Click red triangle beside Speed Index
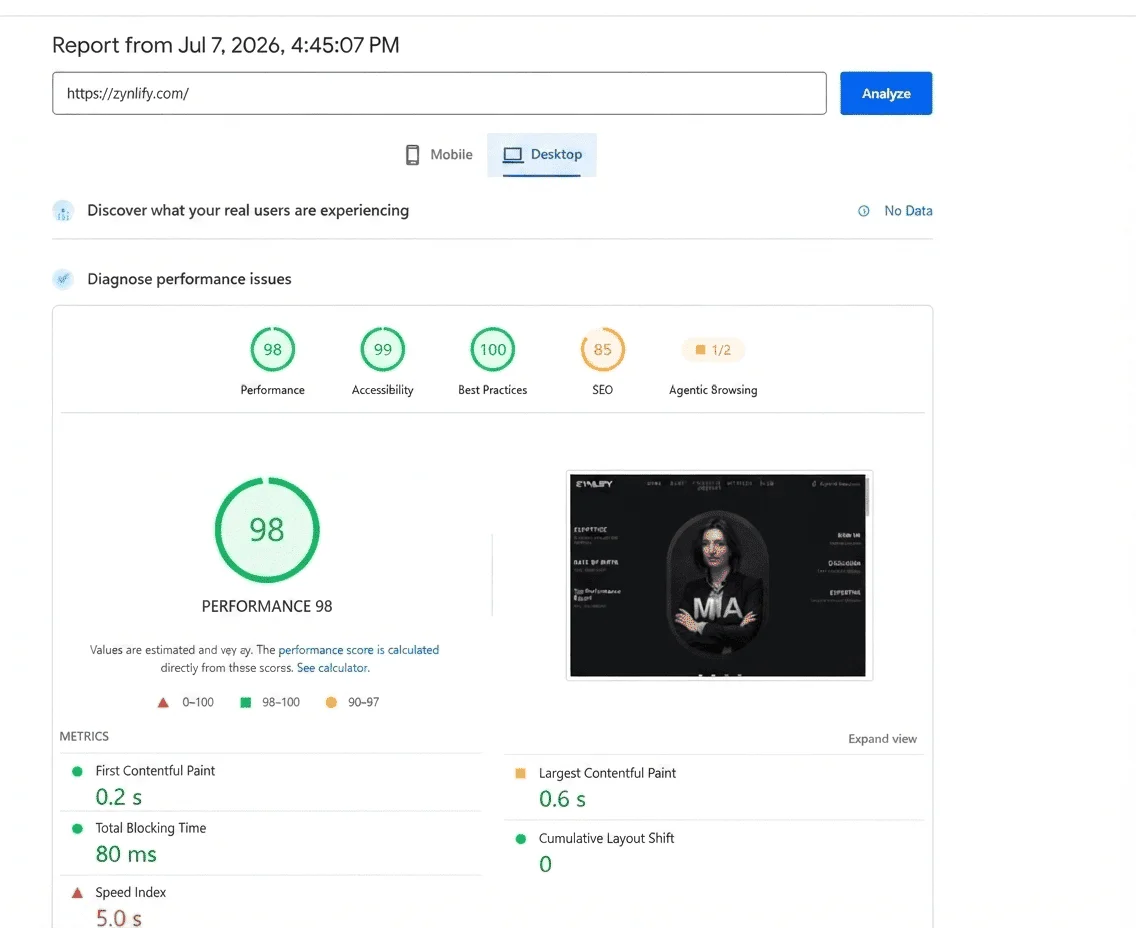This screenshot has height=928, width=1136. click(77, 893)
